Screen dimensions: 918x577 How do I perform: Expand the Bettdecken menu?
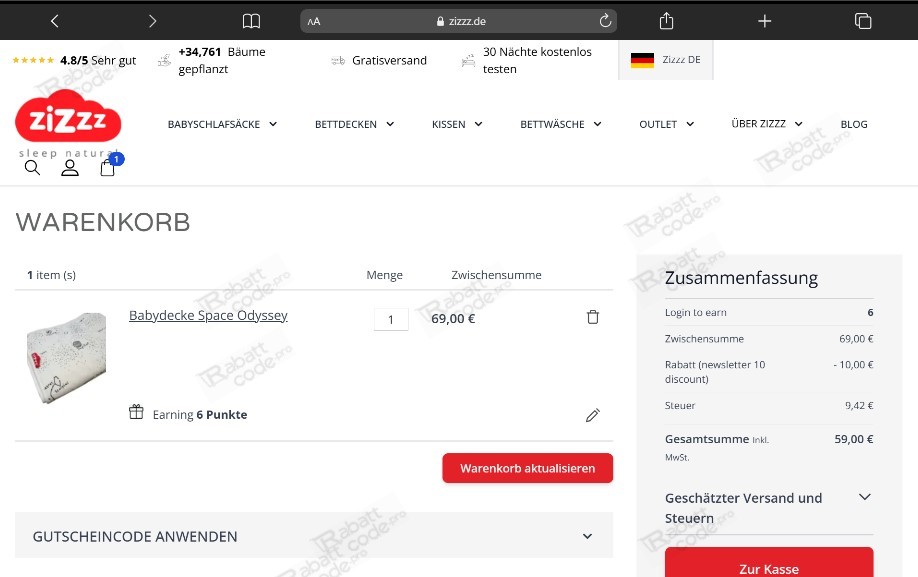click(355, 124)
